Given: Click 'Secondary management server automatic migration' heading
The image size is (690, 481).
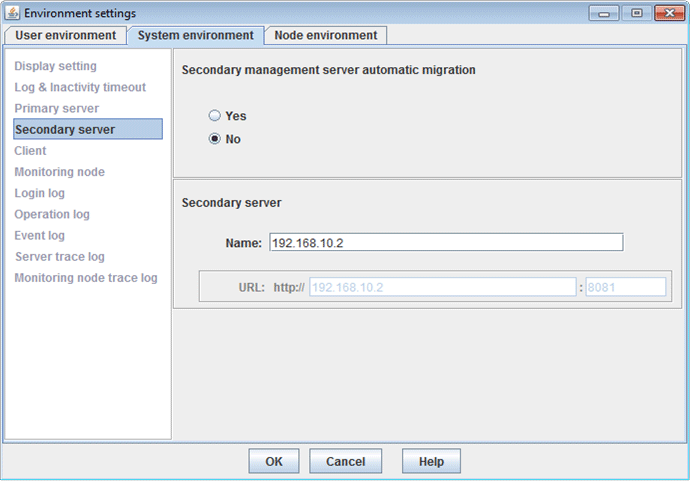Looking at the screenshot, I should [329, 70].
